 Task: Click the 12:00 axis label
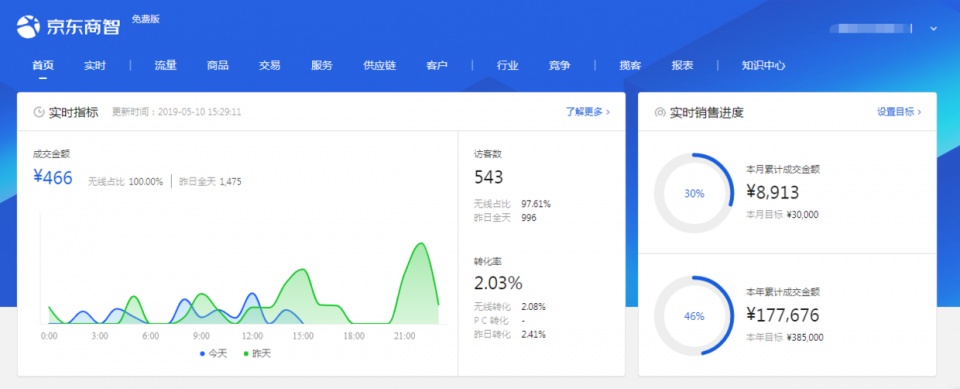tap(252, 336)
